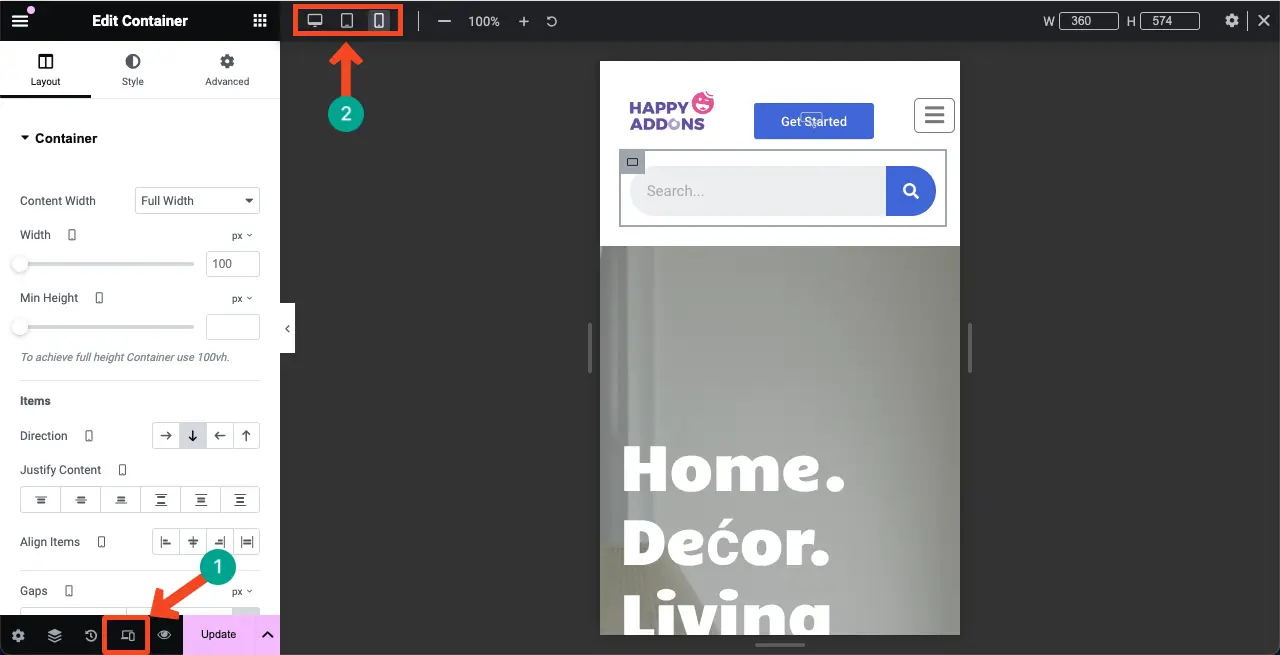Click the Happy Addons logo
Screen dimensions: 1280x655
coord(672,111)
